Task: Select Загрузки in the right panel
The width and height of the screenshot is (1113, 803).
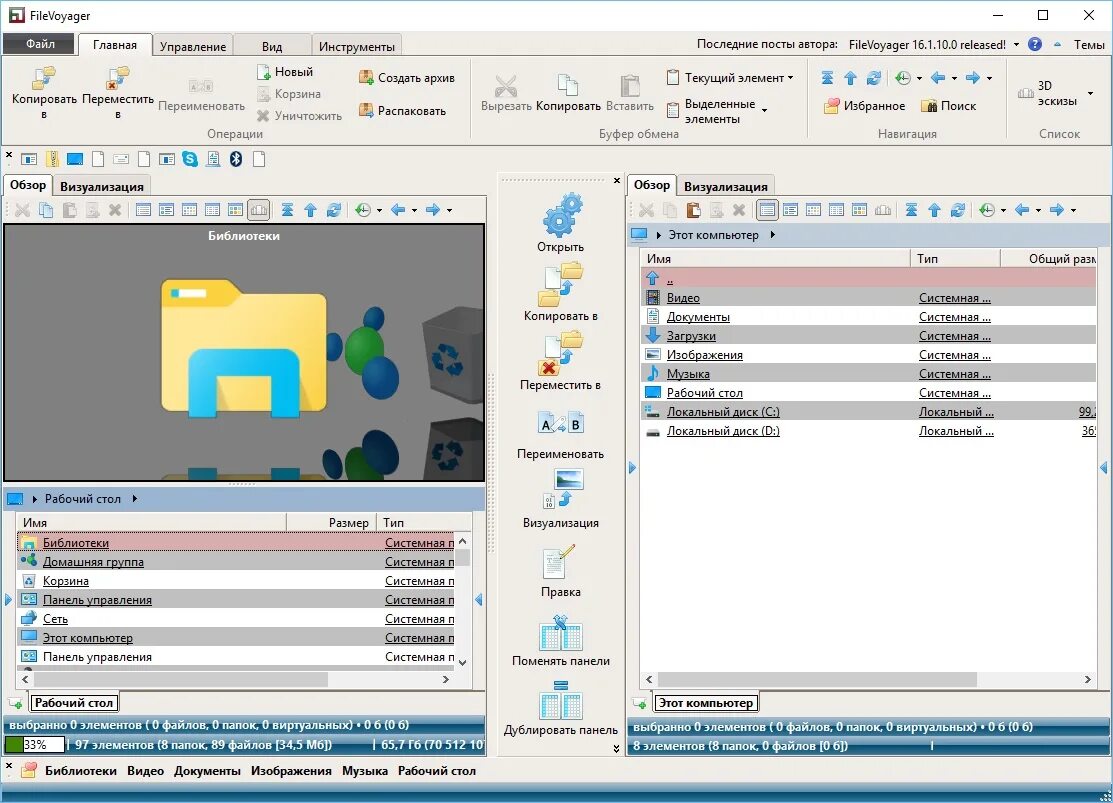Action: click(868, 336)
